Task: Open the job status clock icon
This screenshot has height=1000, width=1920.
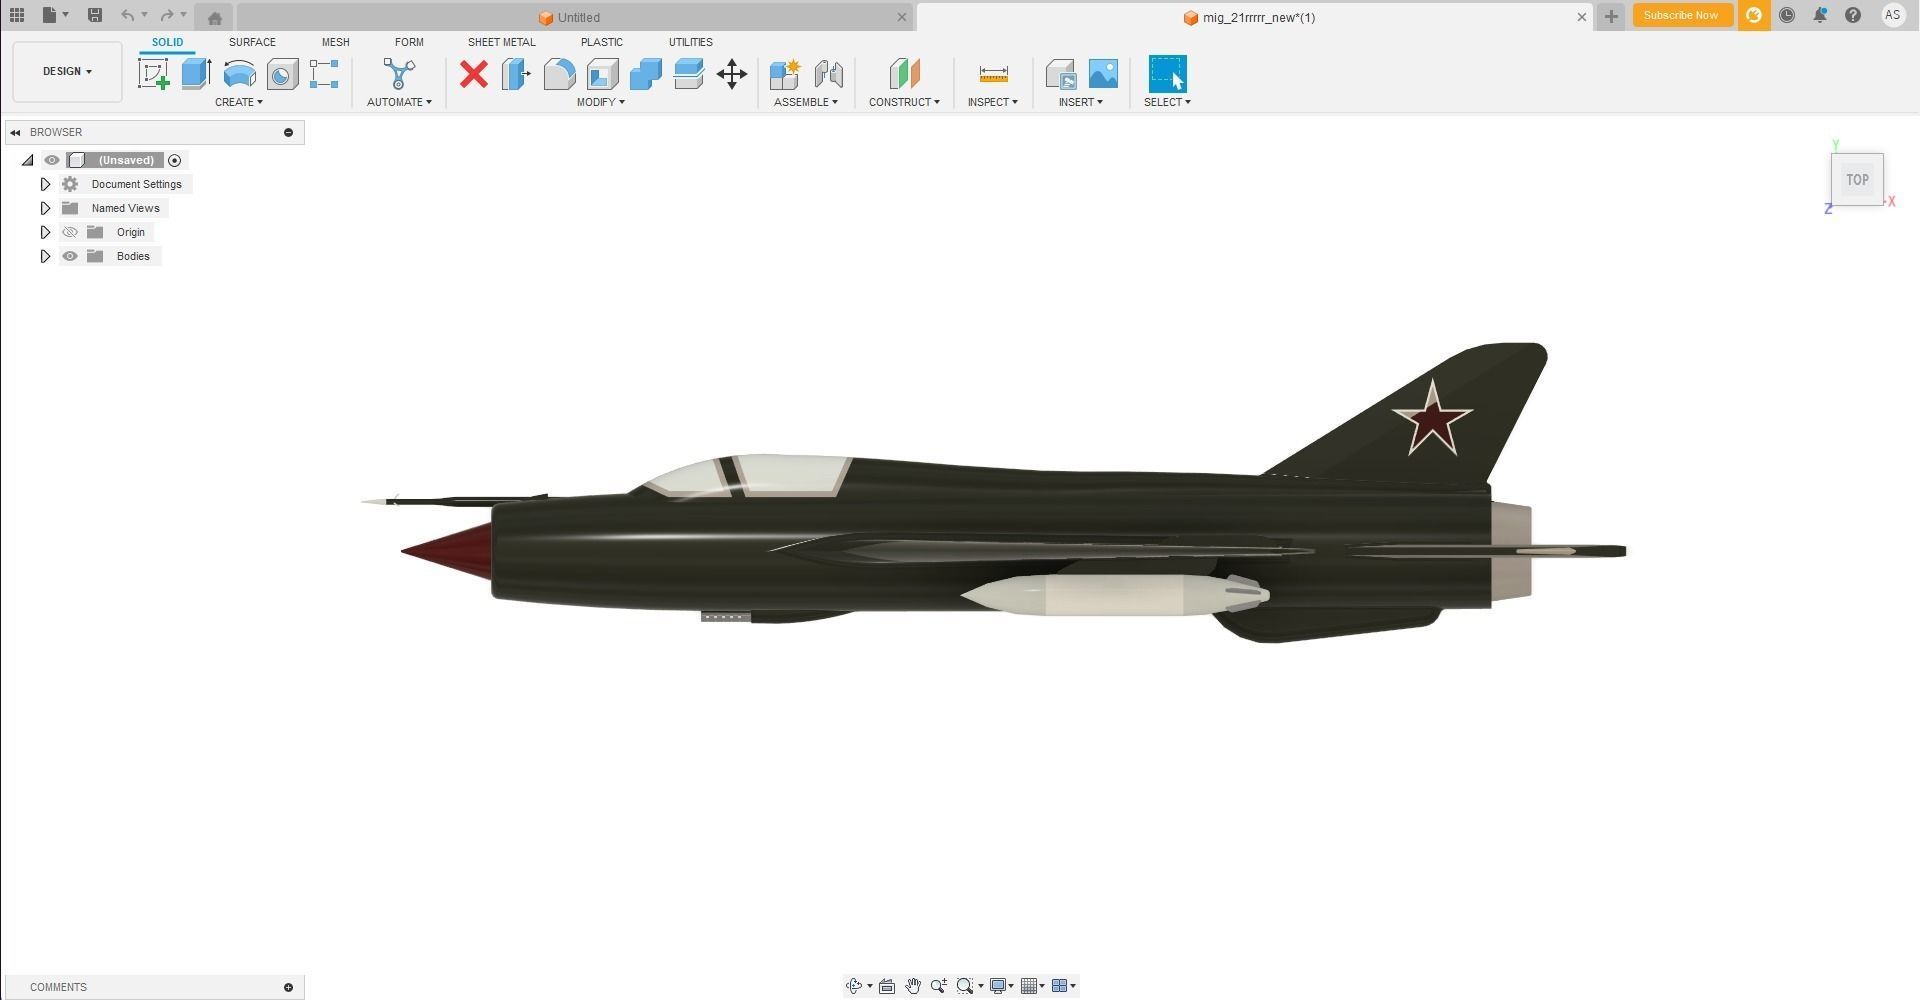Action: tap(1787, 15)
